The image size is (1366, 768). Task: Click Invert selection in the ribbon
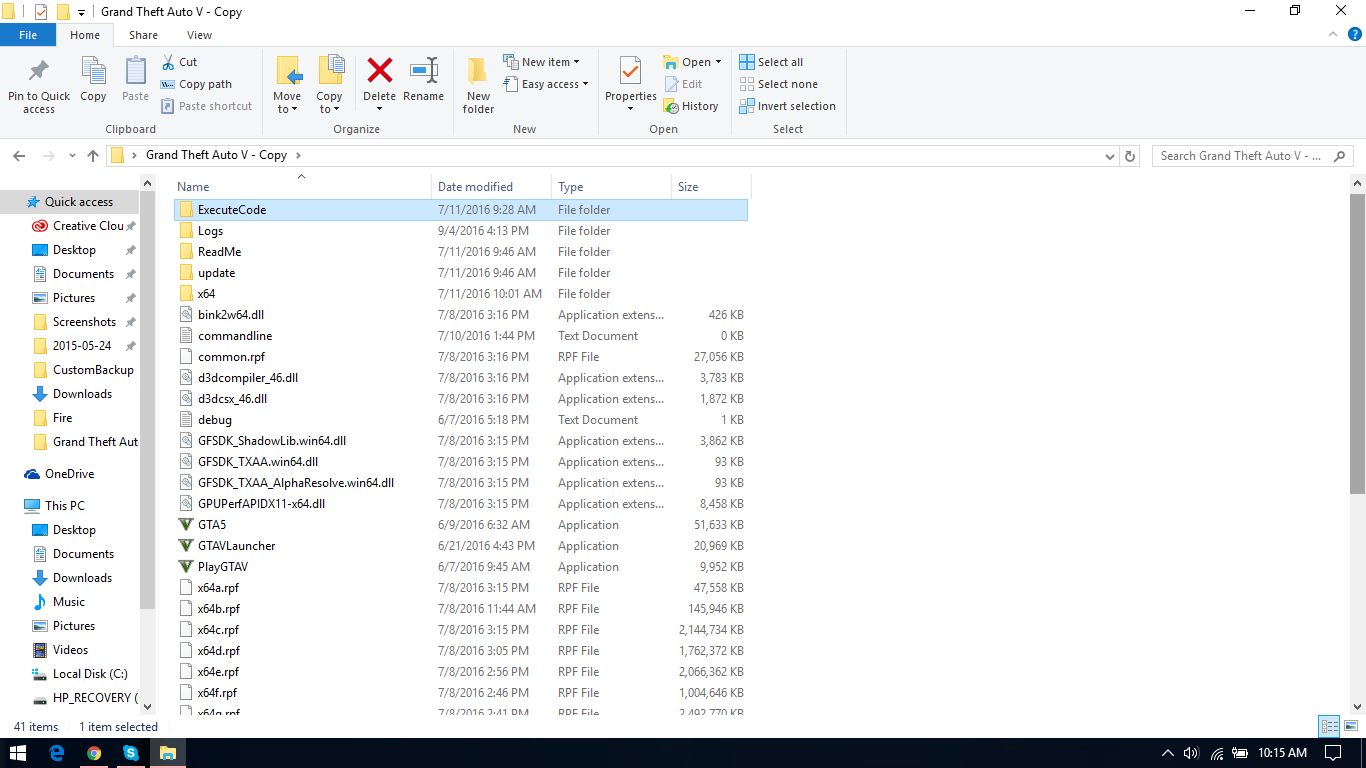pyautogui.click(x=787, y=106)
